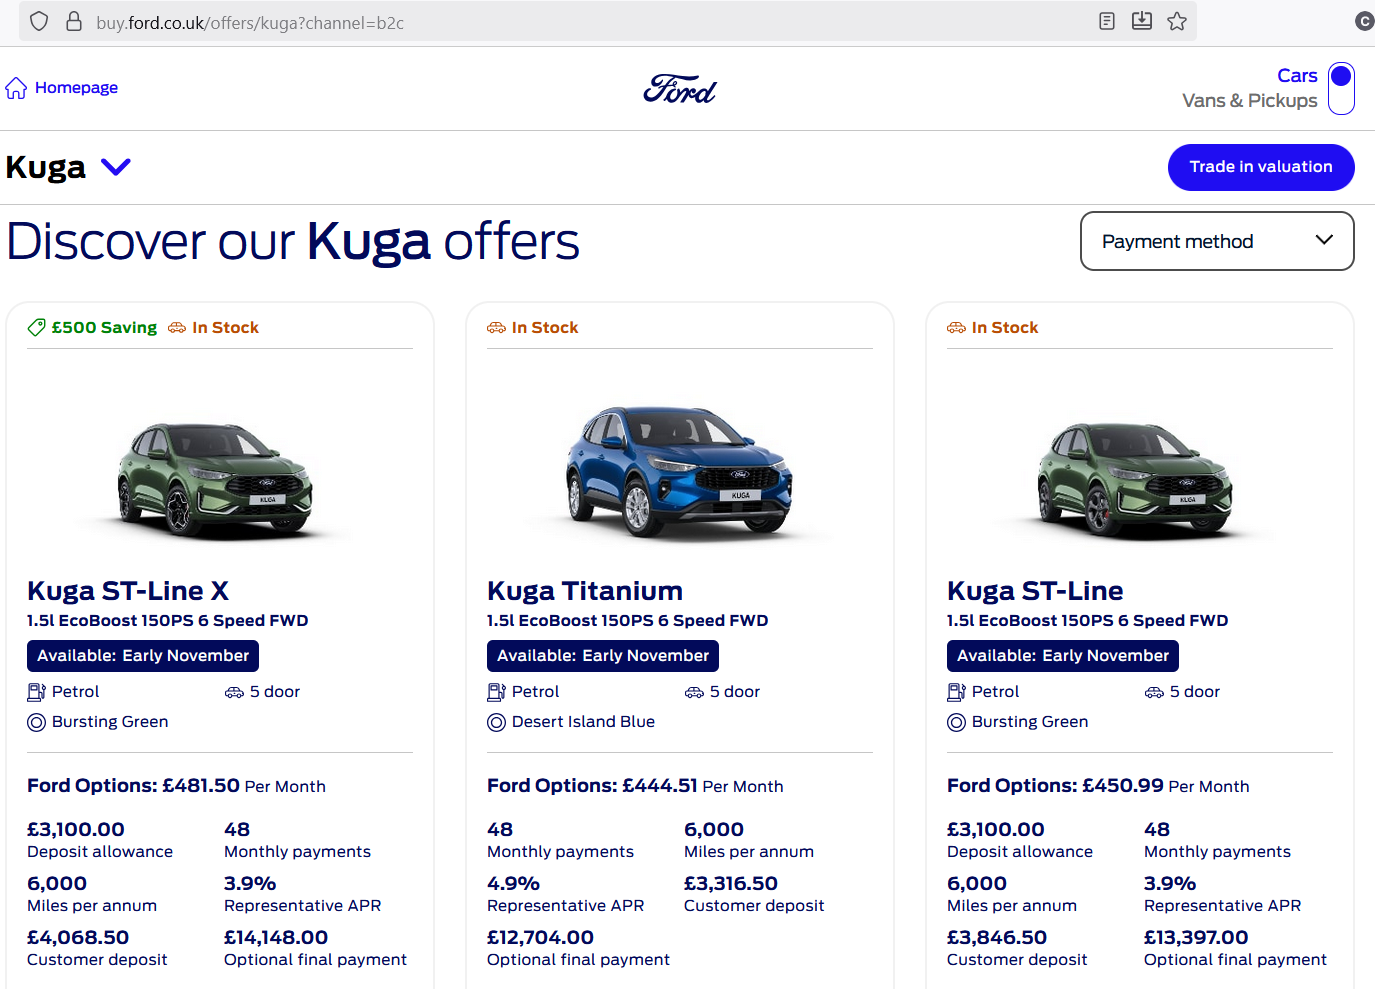Click the Ford logo in the header

click(680, 89)
